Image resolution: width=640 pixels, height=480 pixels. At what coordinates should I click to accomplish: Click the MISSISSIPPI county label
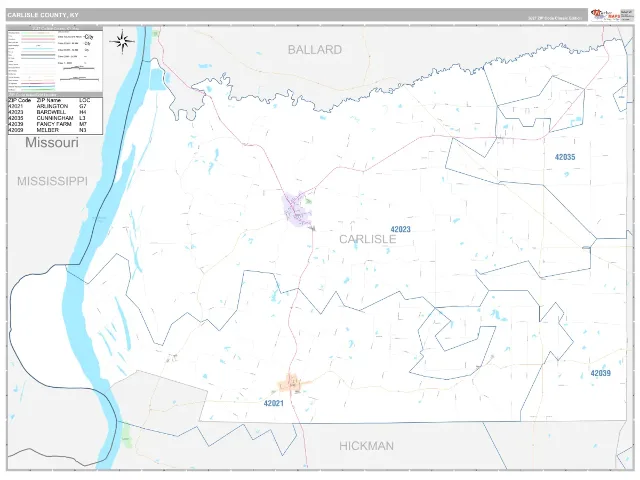pos(52,181)
